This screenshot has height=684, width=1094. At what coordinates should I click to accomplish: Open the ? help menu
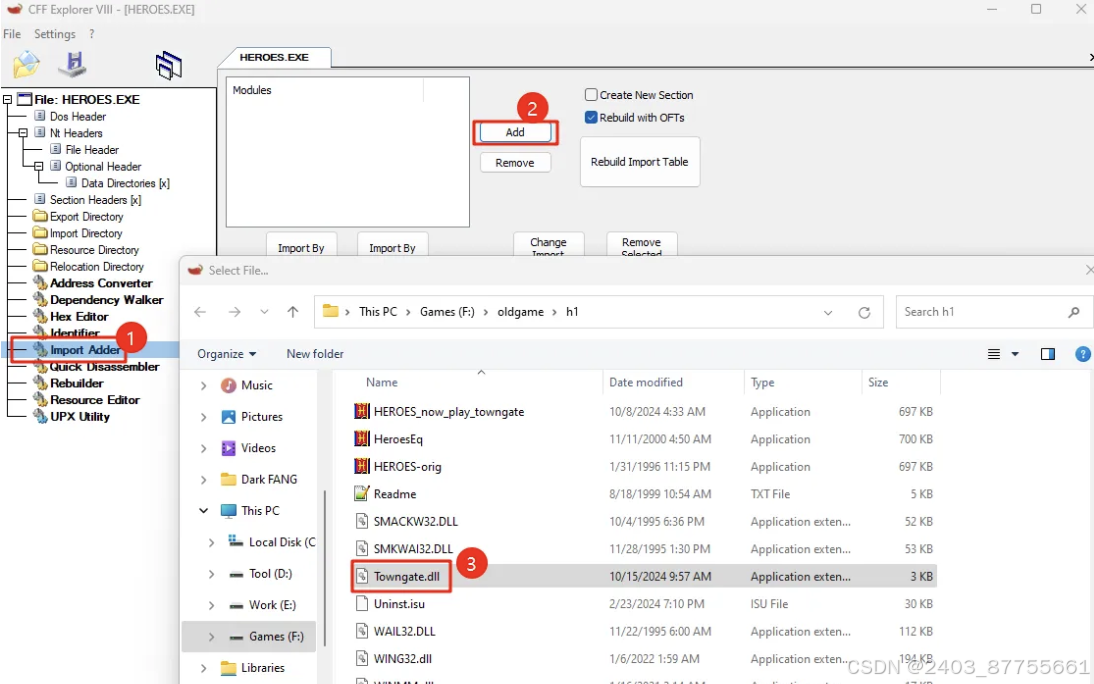91,34
